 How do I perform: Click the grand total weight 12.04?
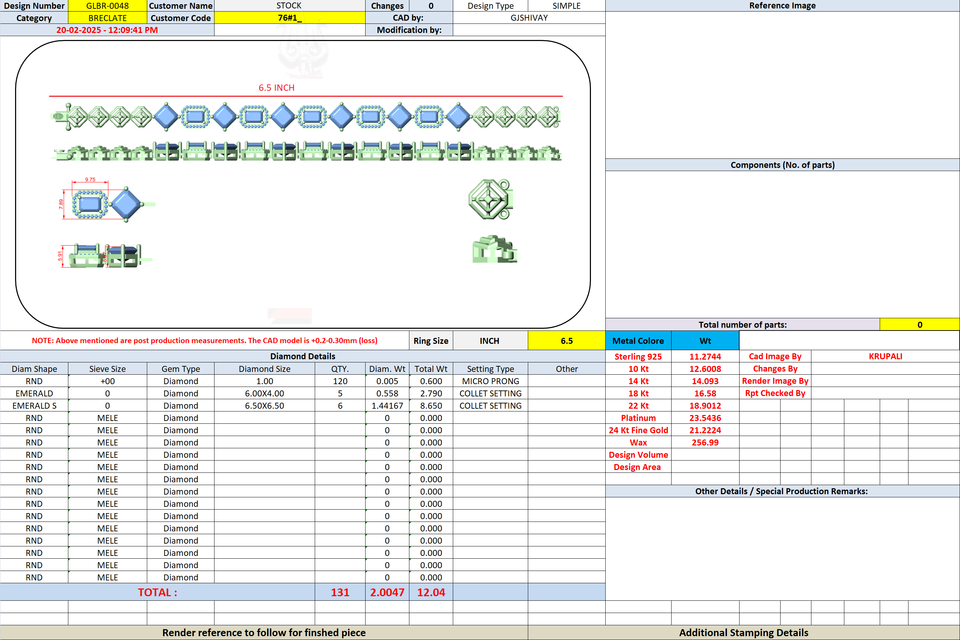[431, 592]
